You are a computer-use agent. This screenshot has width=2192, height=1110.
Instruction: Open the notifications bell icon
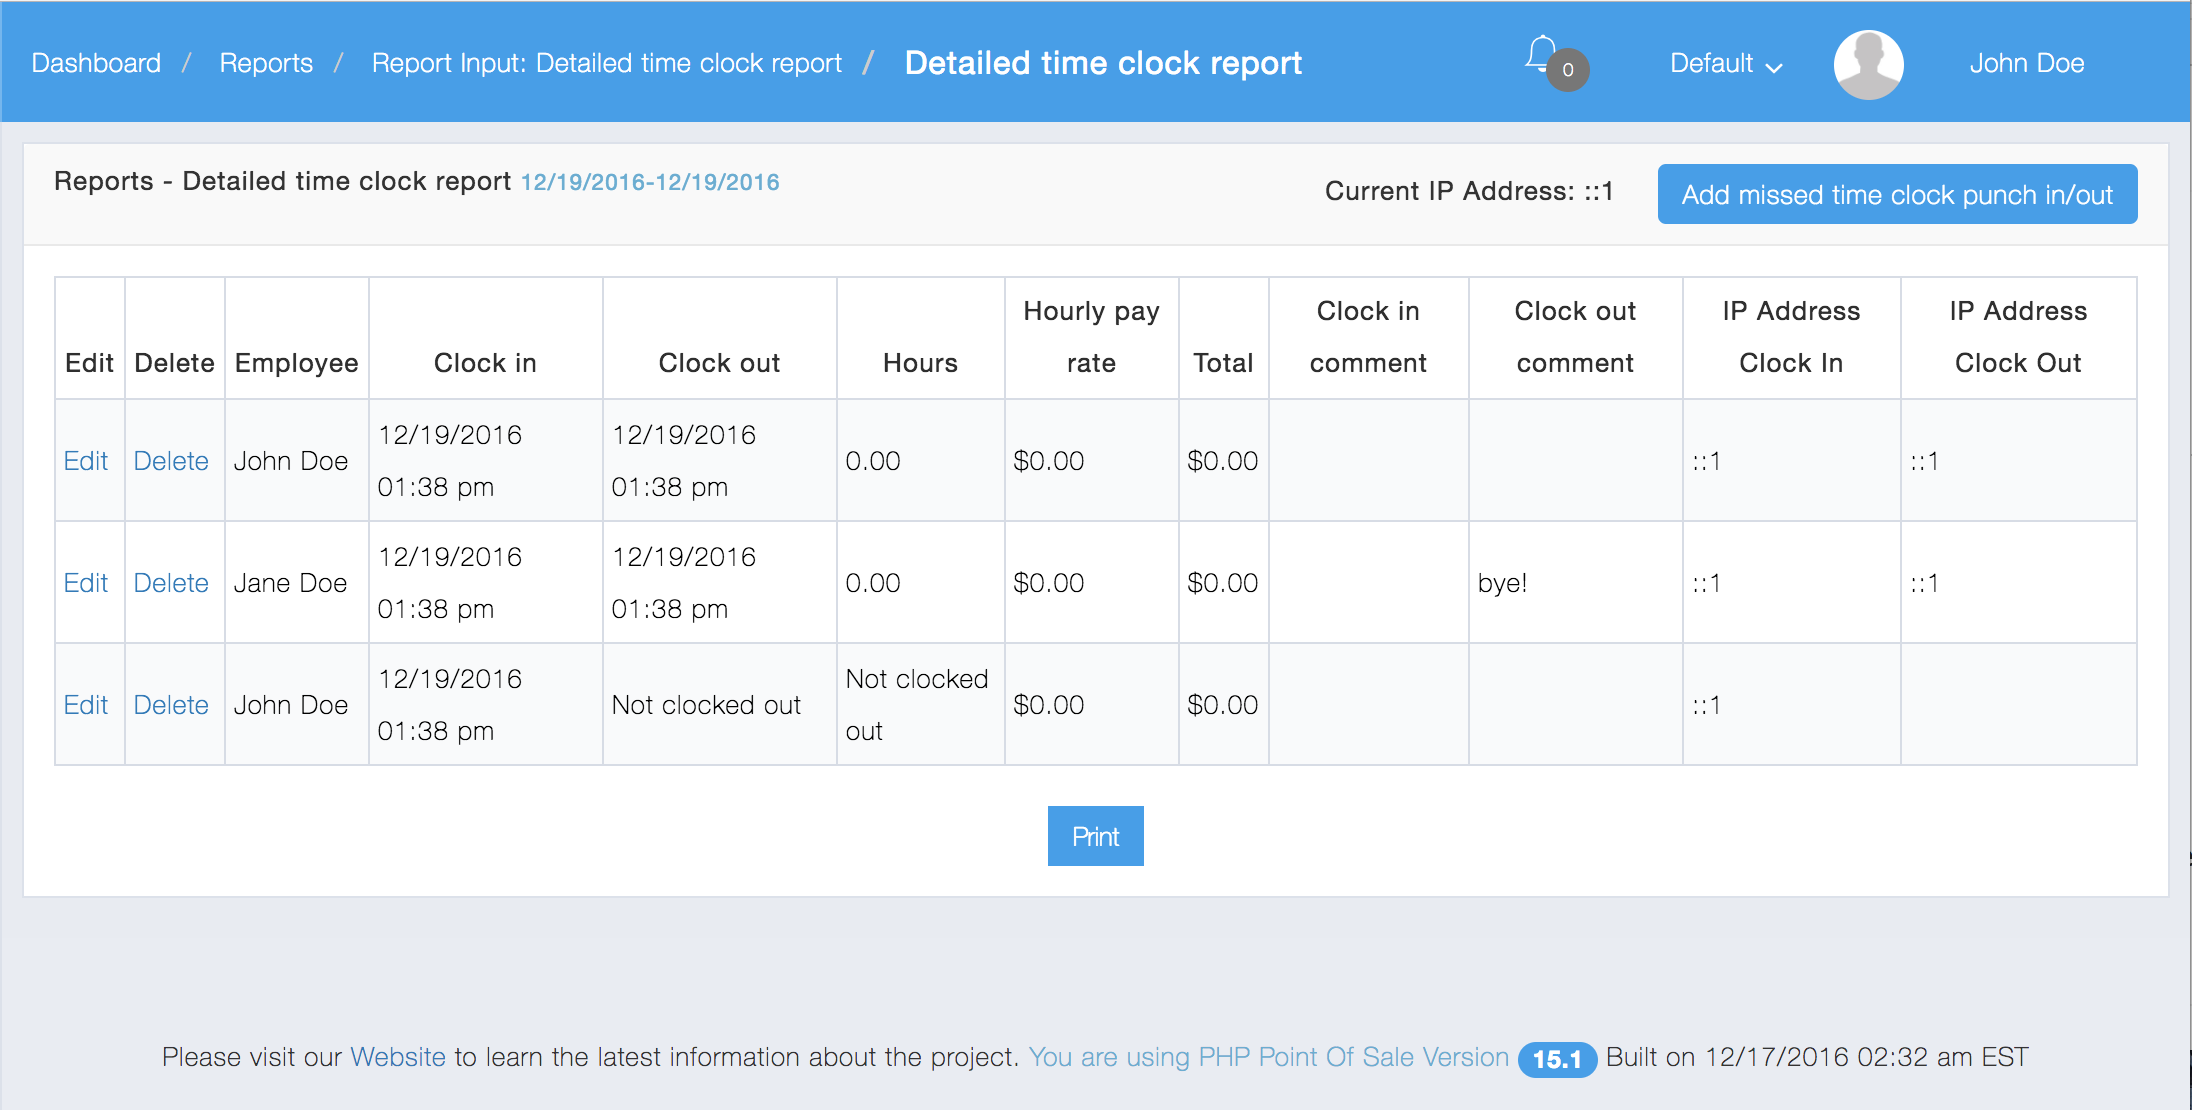point(1541,54)
